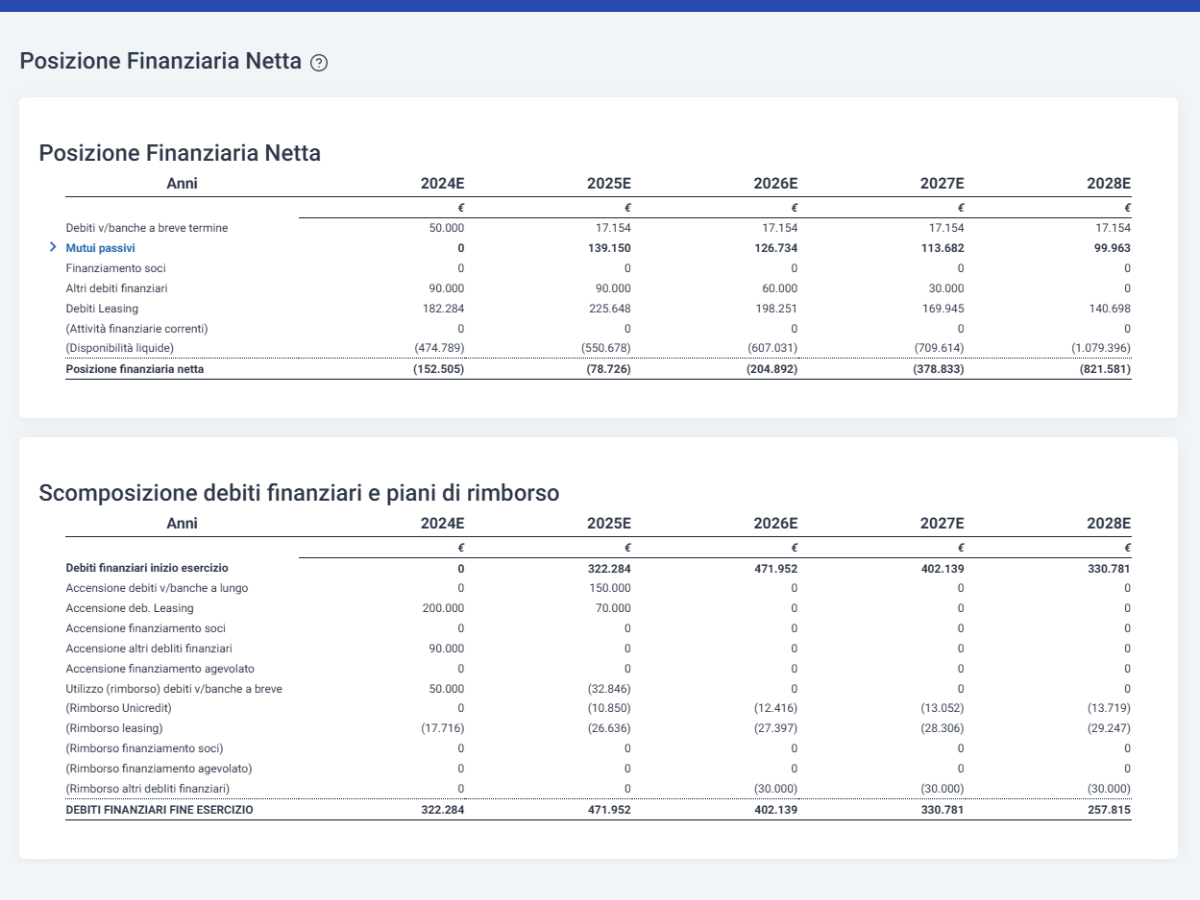Click the Scomposizione debiti finanziari section heading
Image resolution: width=1200 pixels, height=900 pixels.
click(x=299, y=493)
